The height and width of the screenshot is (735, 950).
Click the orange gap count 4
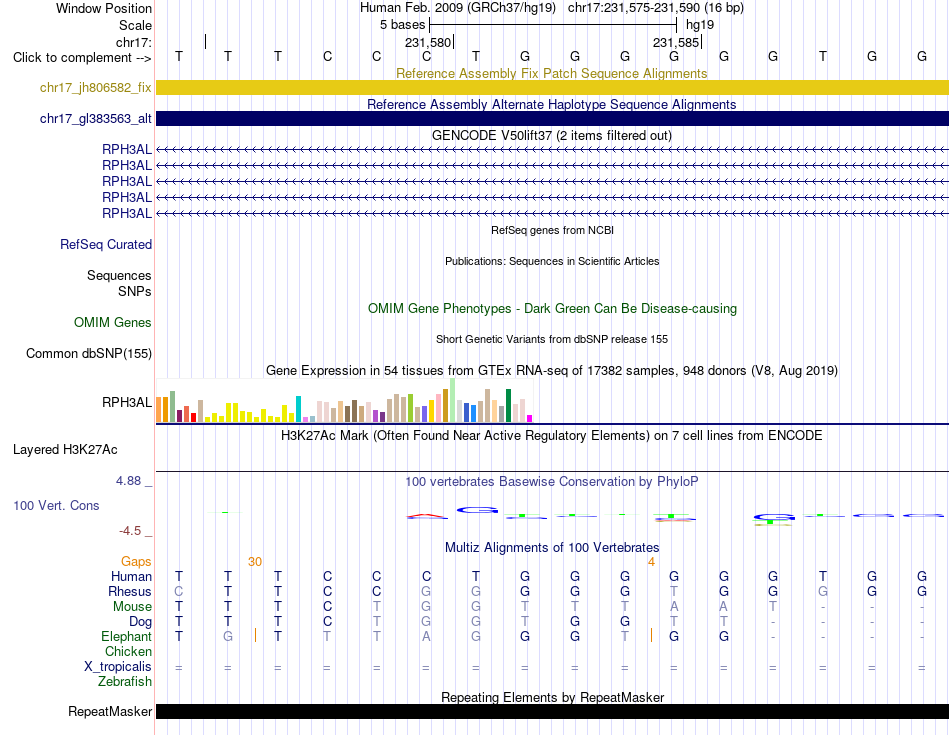651,562
